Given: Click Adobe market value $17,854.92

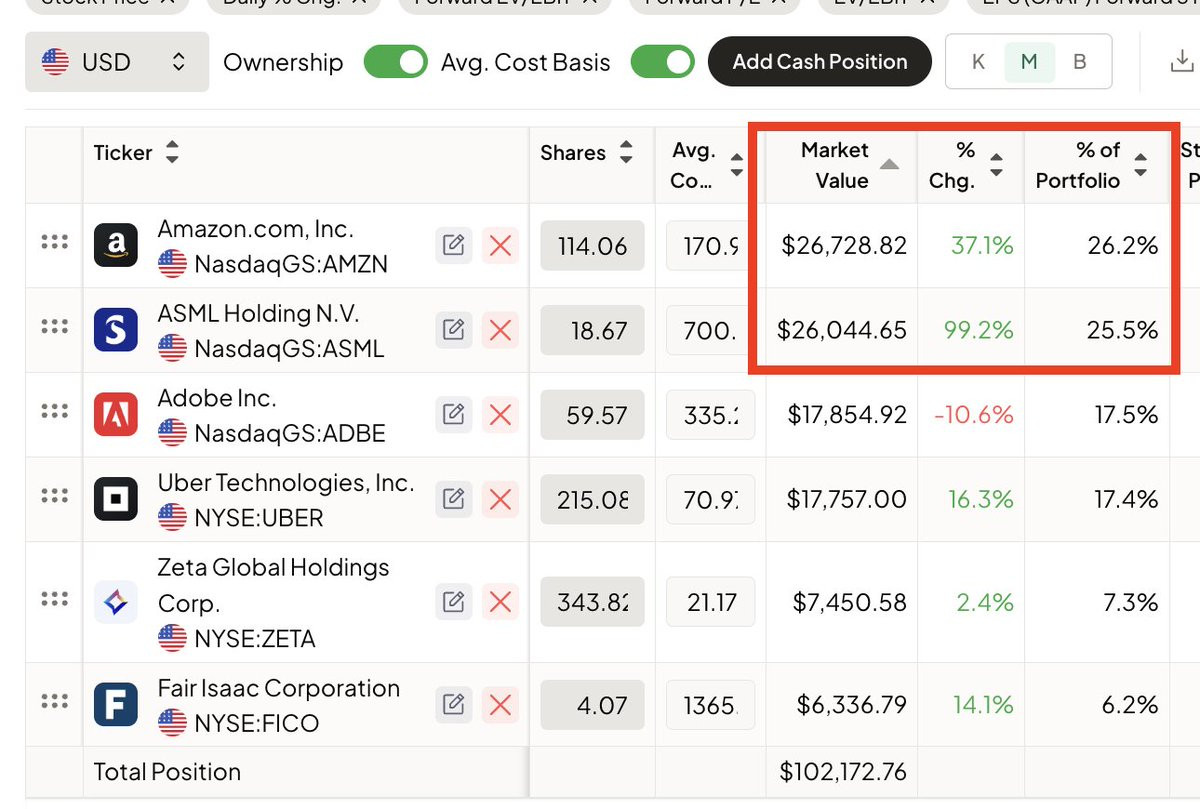Looking at the screenshot, I should click(847, 414).
